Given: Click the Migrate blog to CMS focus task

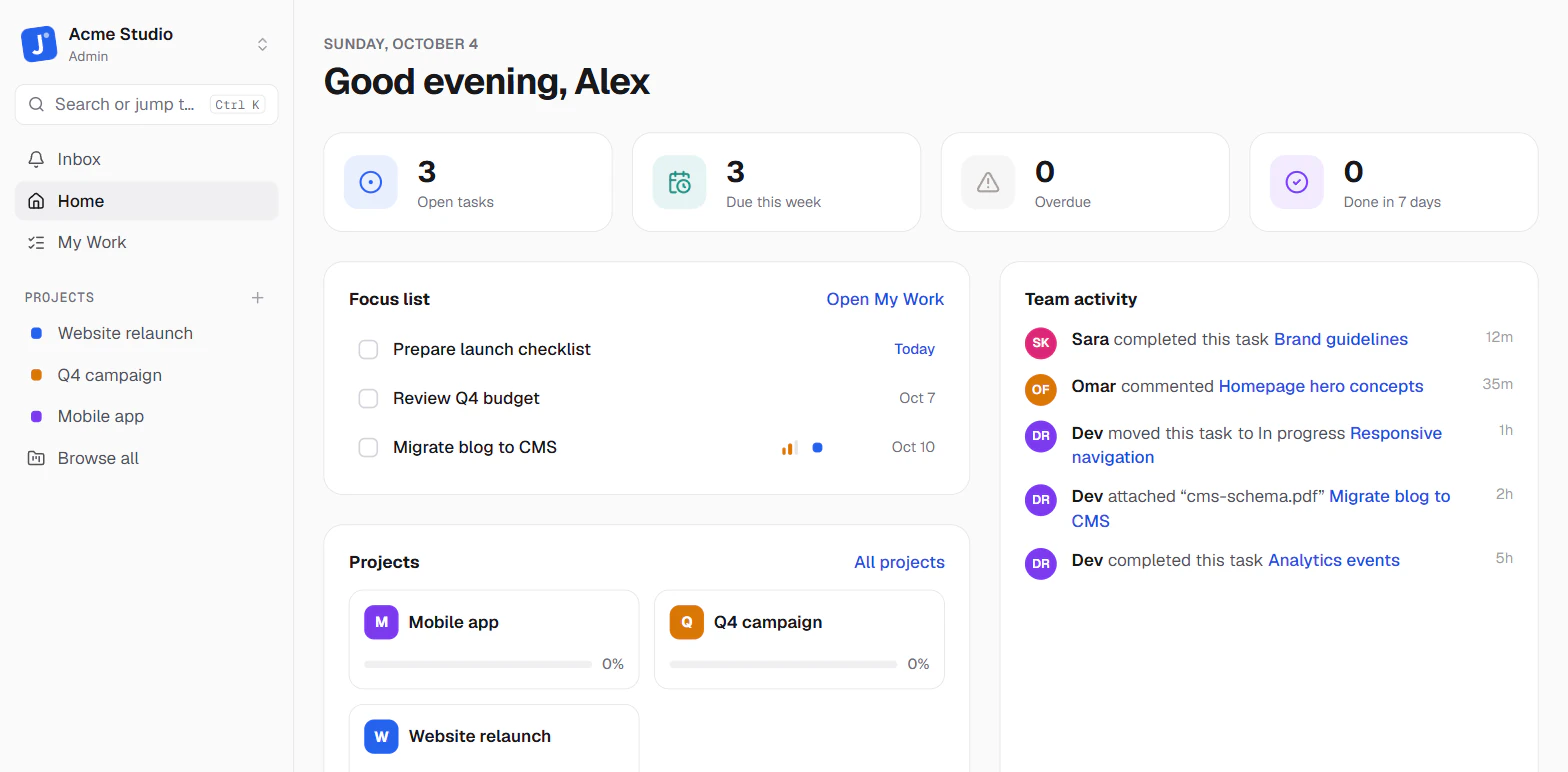Looking at the screenshot, I should [475, 447].
